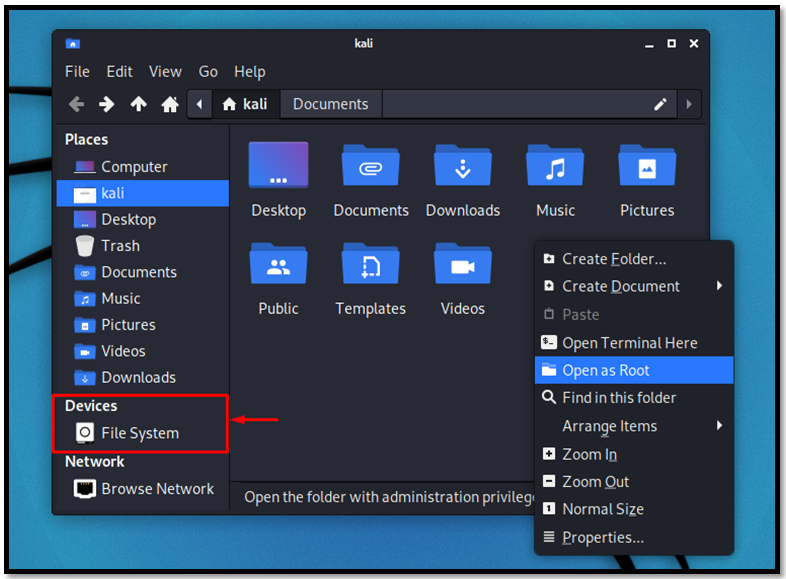Choose Open as Root

pos(634,370)
